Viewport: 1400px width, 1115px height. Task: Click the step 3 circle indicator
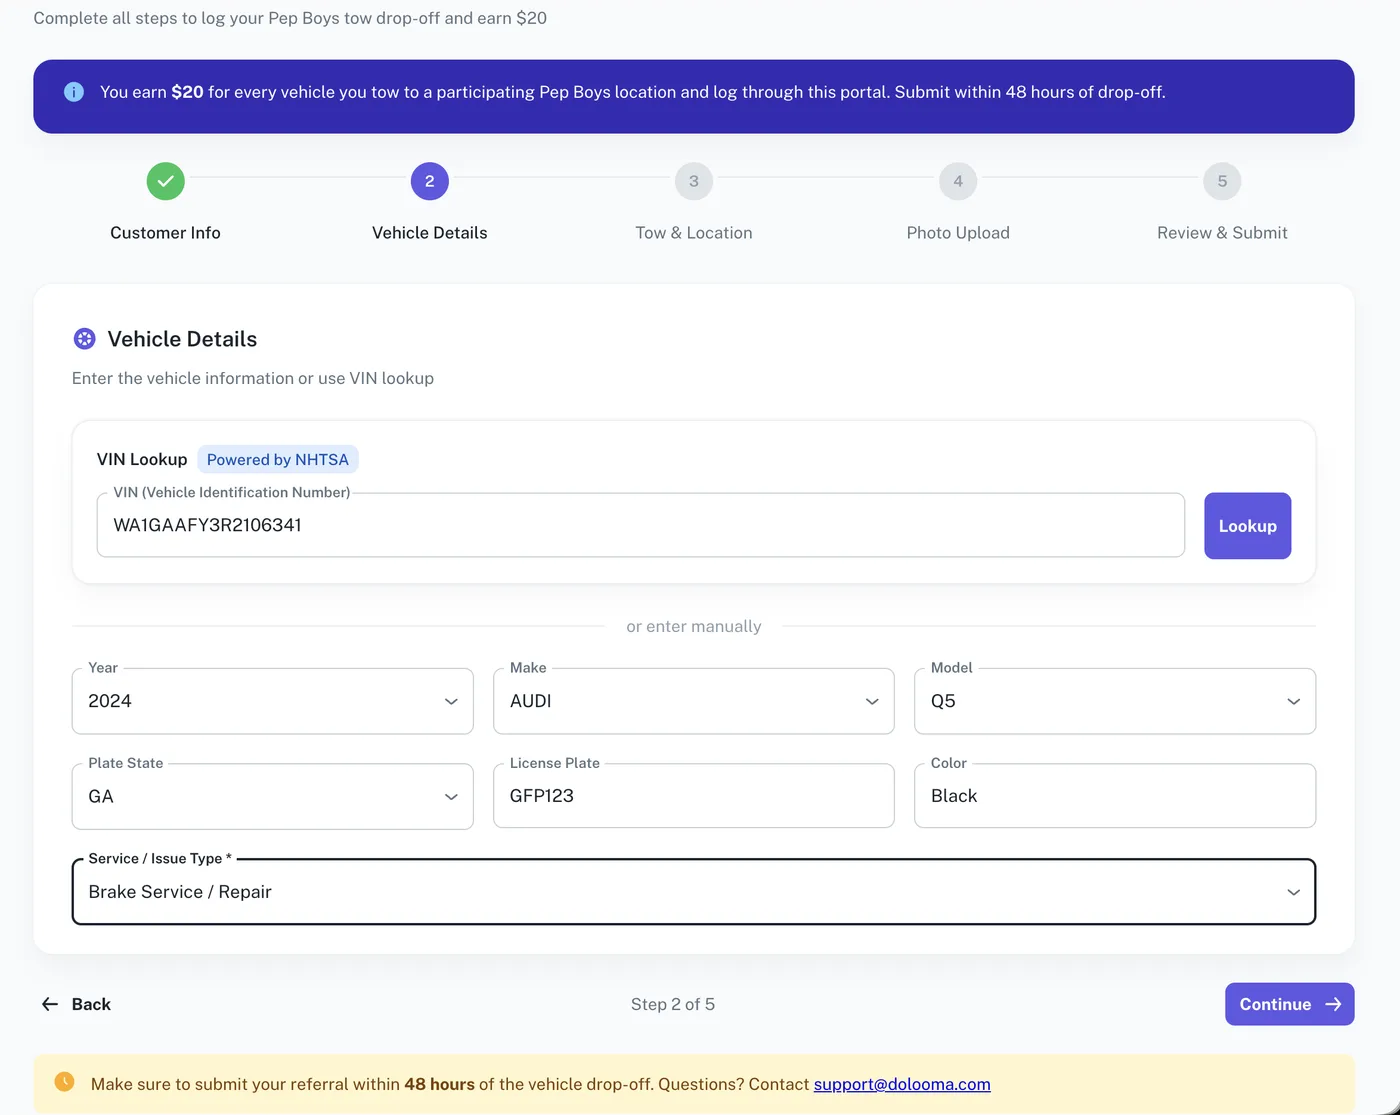694,181
